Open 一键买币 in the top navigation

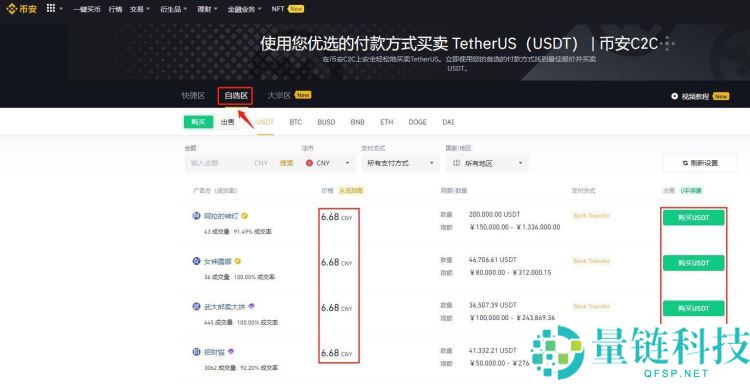coord(87,9)
